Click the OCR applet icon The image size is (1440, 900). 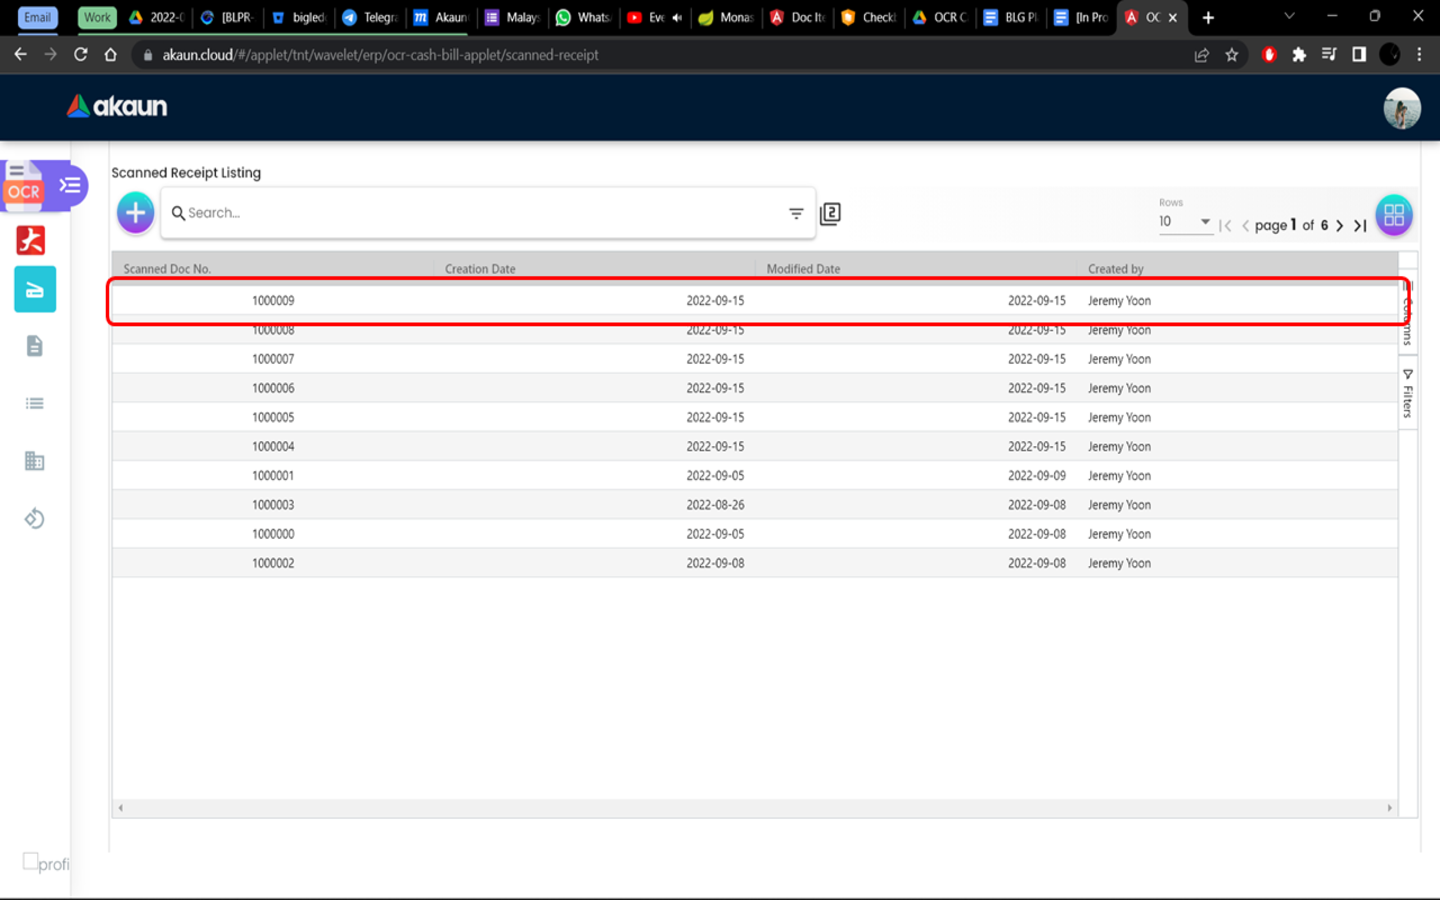pos(24,185)
